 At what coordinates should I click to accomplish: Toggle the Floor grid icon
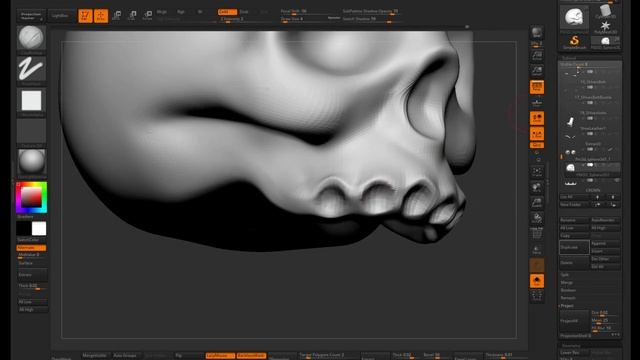[537, 102]
